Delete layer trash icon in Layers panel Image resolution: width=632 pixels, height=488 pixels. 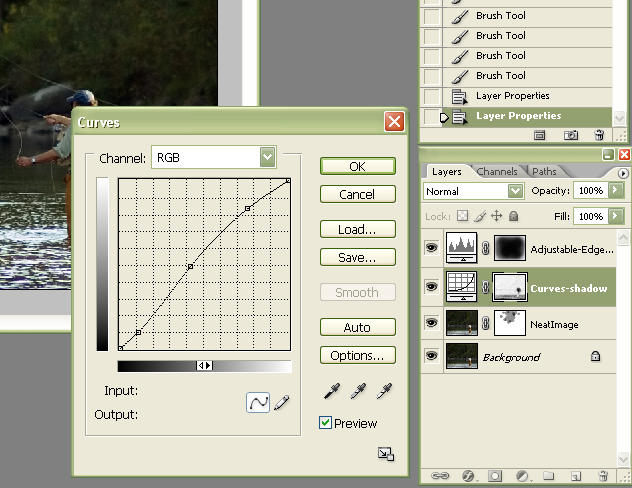tap(603, 476)
